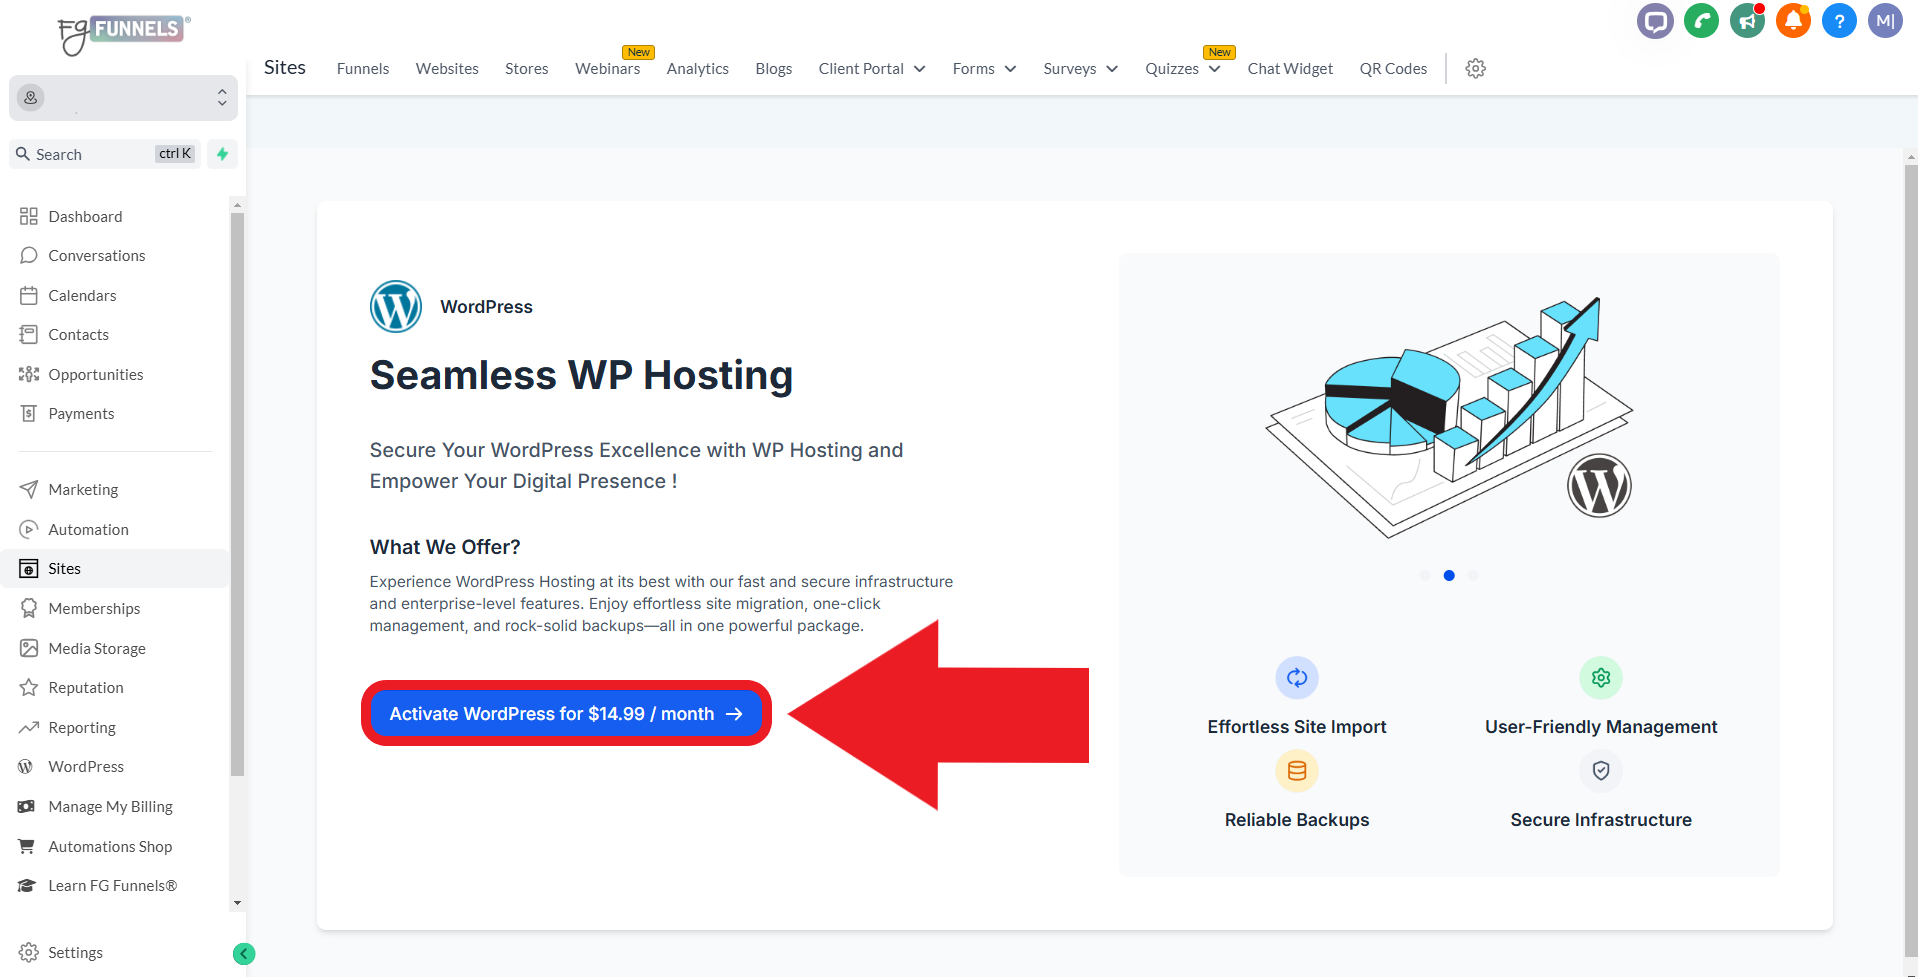The height and width of the screenshot is (977, 1918).
Task: Open the chat bubble icon in top bar
Action: pyautogui.click(x=1655, y=21)
